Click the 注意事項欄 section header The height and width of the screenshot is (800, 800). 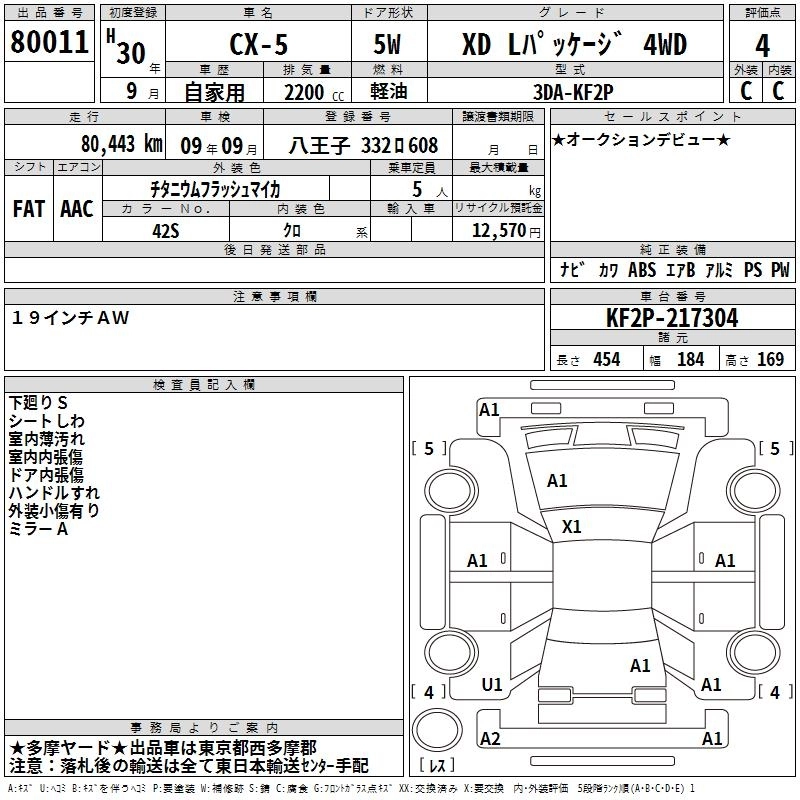click(274, 296)
